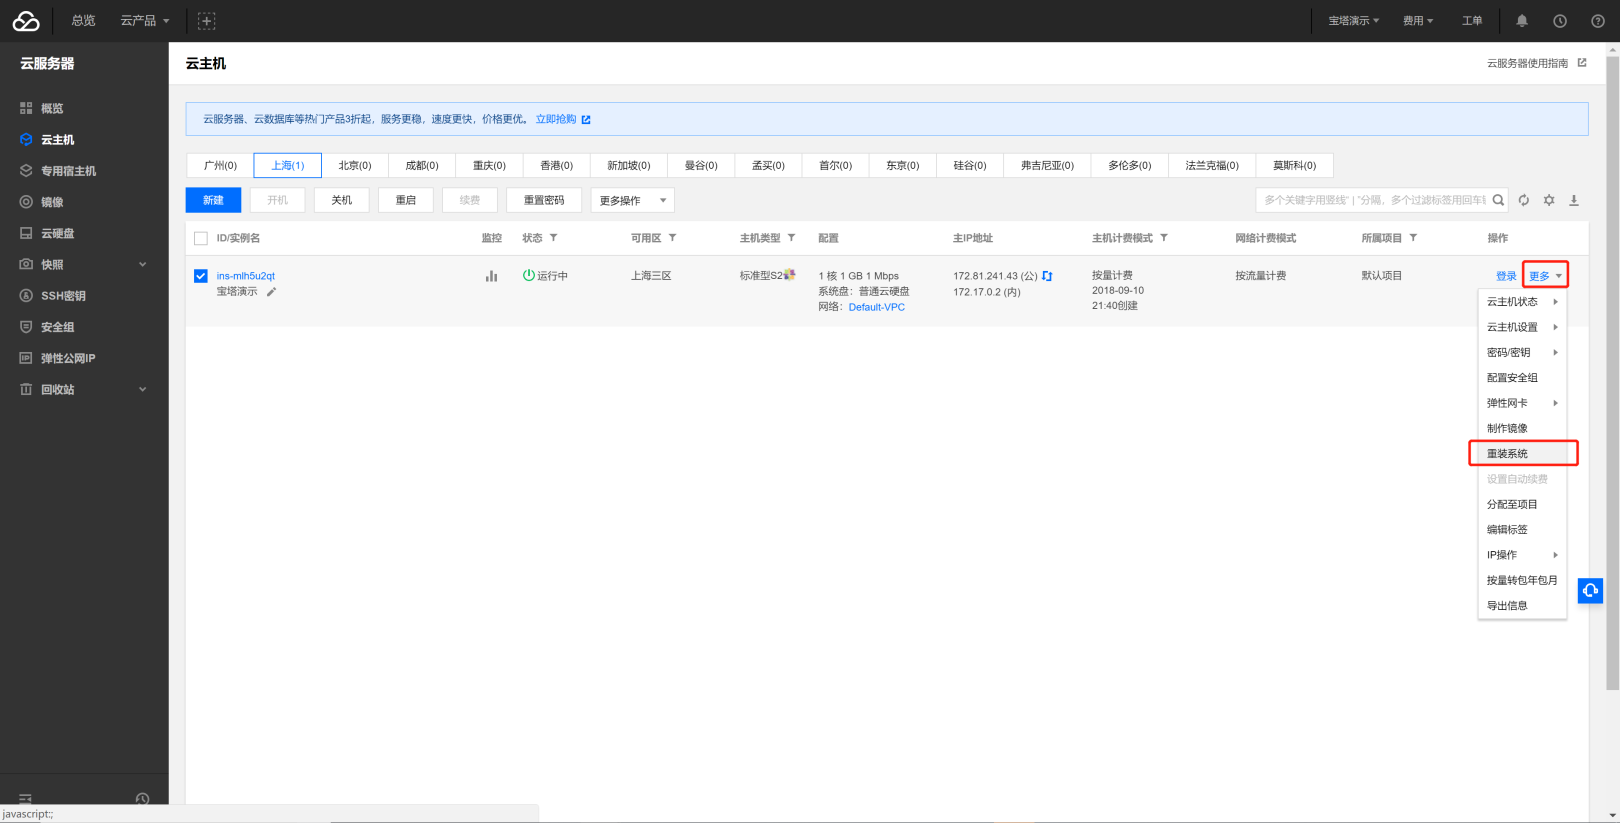Click the monitoring bar chart icon
Viewport: 1620px width, 823px height.
click(491, 276)
